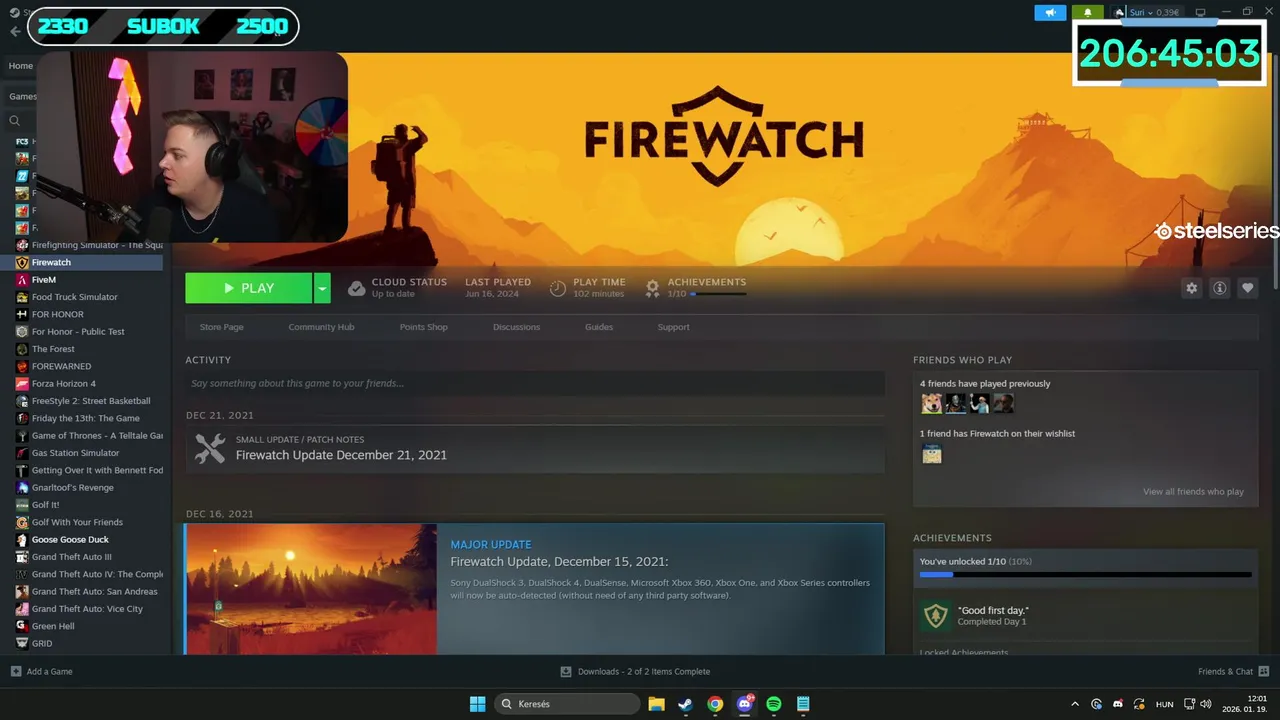The width and height of the screenshot is (1280, 720).
Task: Open Firewatch Update December 21, 2021 post
Action: pyautogui.click(x=341, y=455)
